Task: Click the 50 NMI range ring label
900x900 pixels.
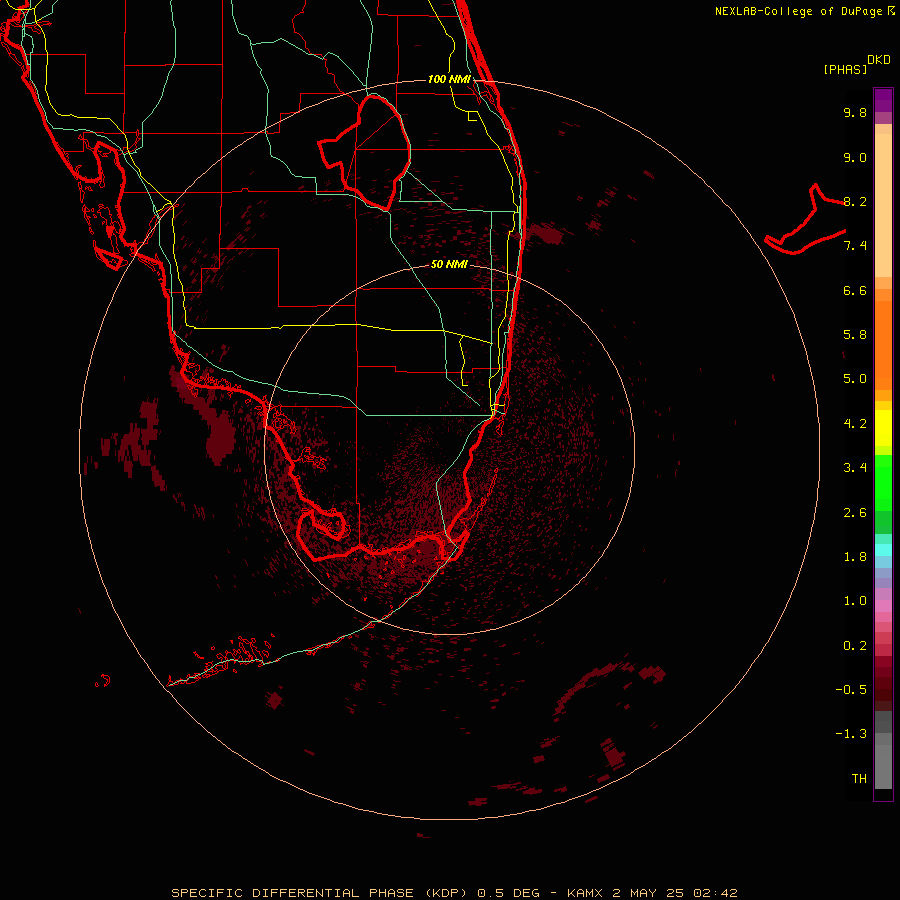Action: point(449,264)
